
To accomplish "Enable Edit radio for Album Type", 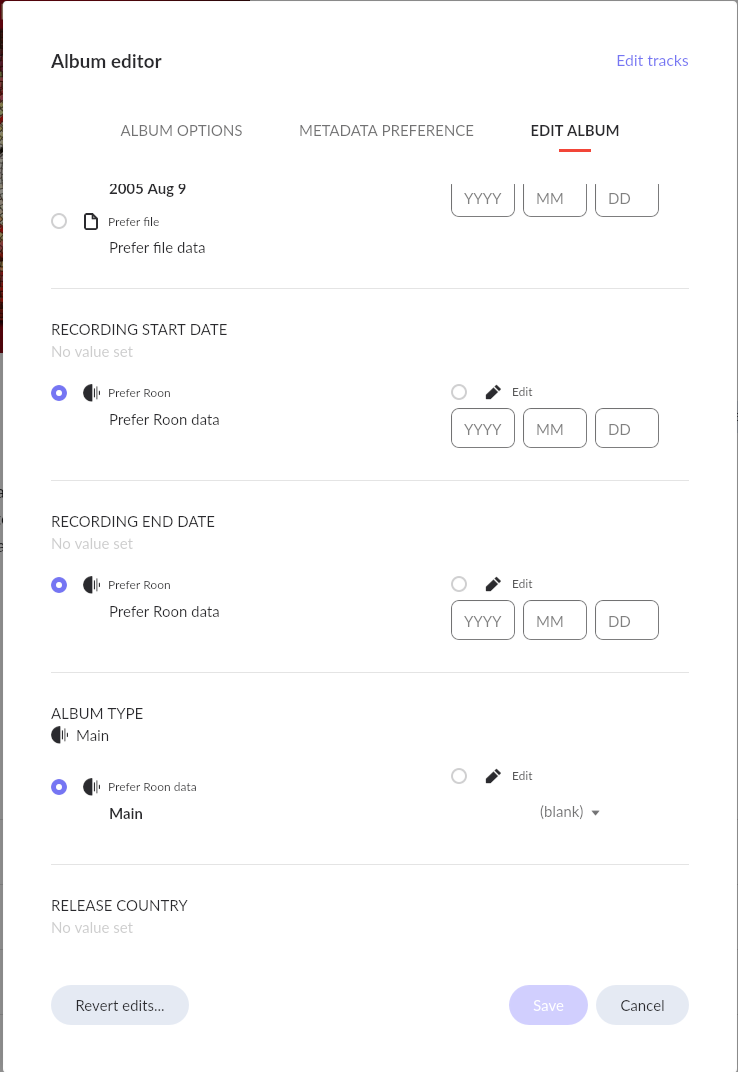I will [x=459, y=776].
